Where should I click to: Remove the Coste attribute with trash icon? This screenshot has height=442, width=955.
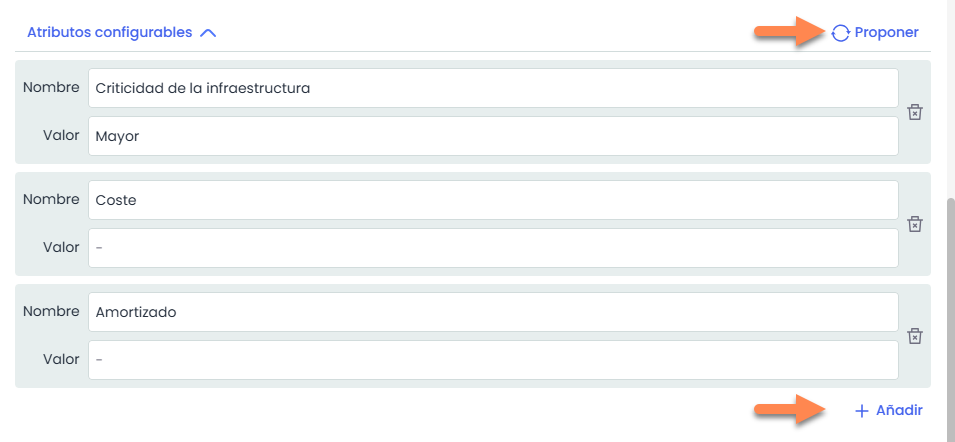[x=914, y=224]
